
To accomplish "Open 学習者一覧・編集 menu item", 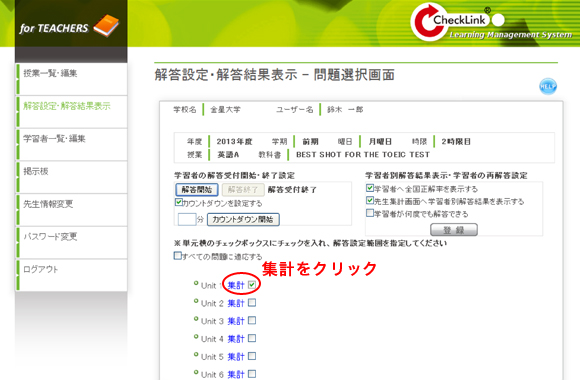I will (54, 138).
